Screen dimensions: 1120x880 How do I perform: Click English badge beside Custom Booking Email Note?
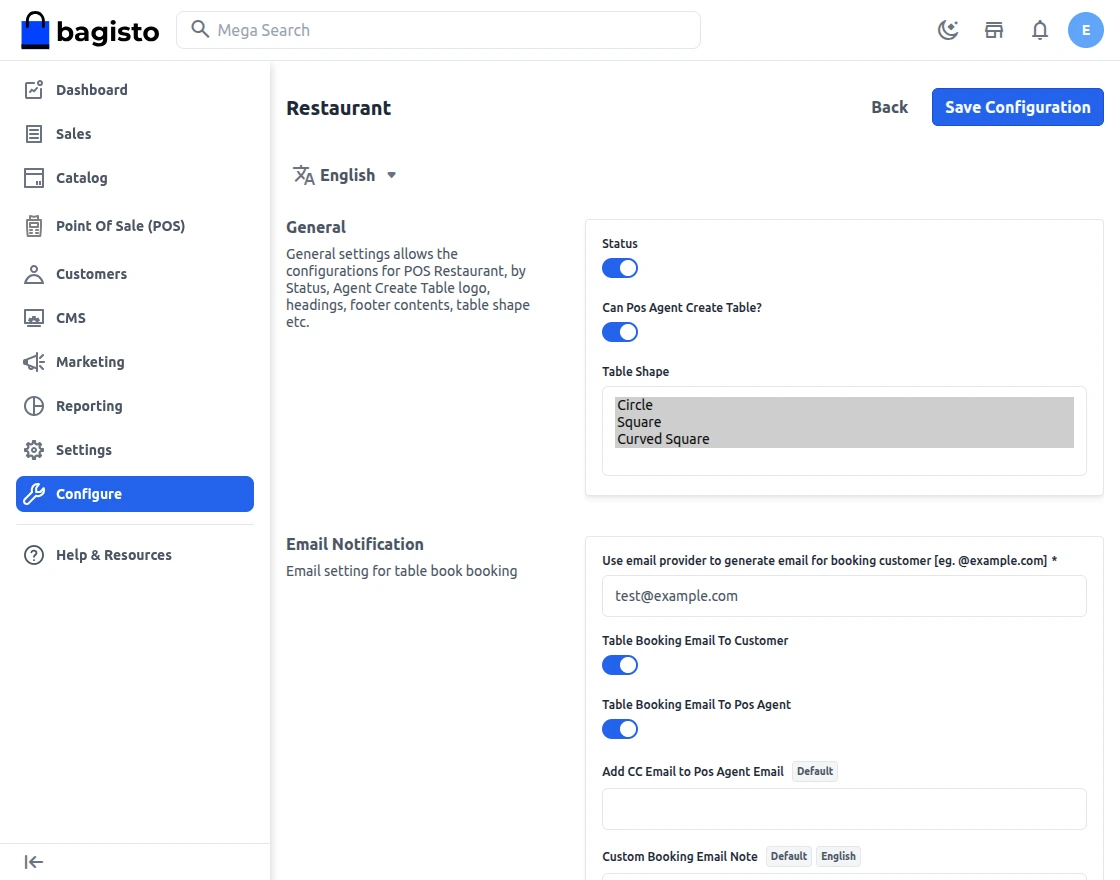coord(838,856)
